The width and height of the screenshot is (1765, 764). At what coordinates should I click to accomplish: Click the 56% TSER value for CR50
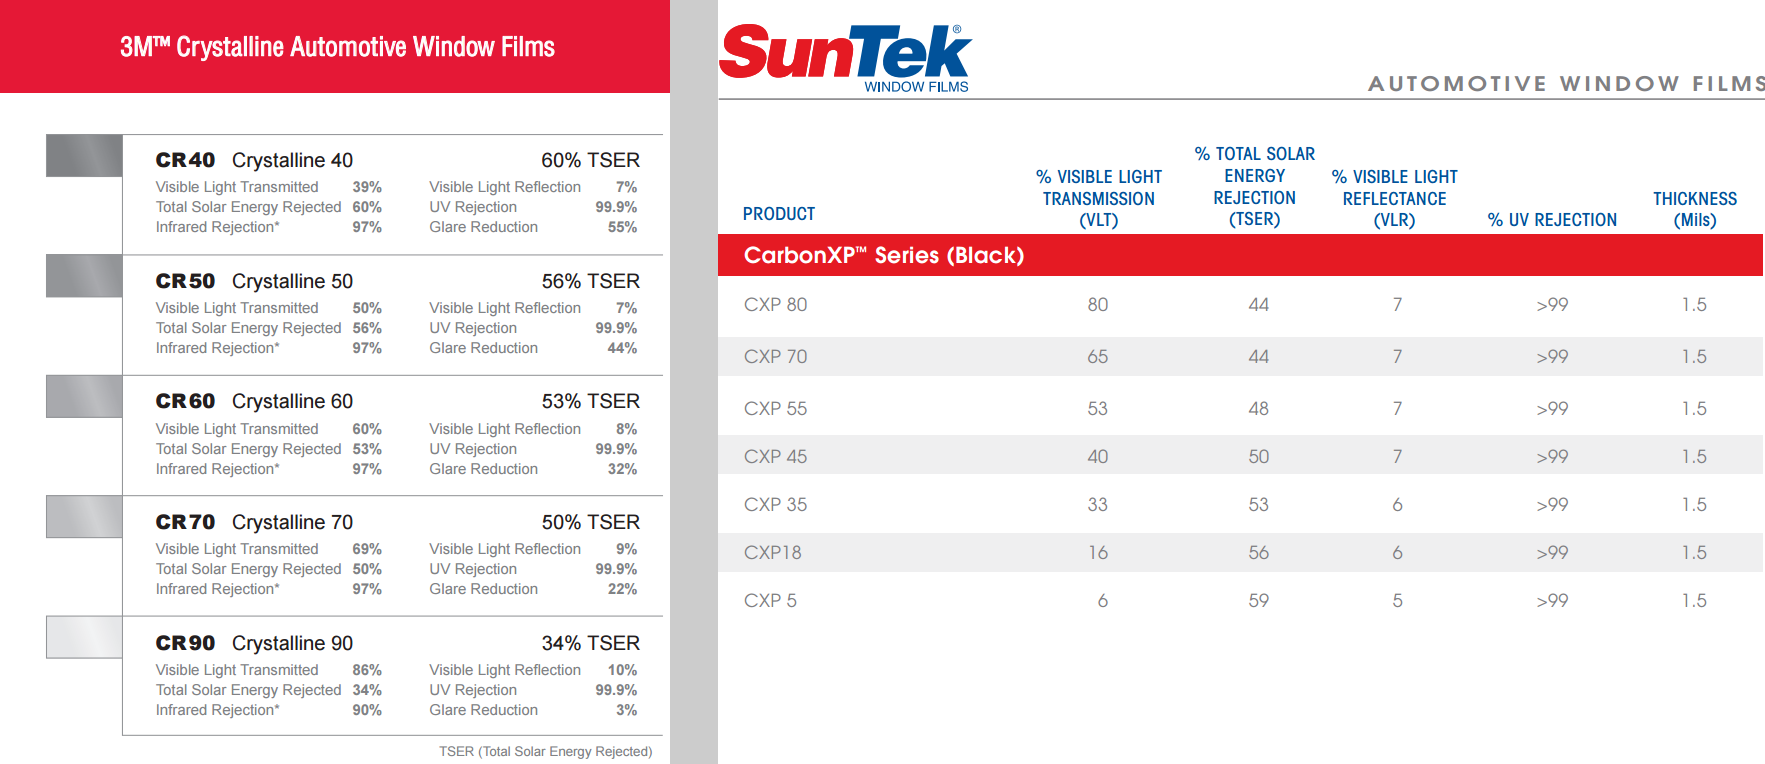pyautogui.click(x=590, y=281)
